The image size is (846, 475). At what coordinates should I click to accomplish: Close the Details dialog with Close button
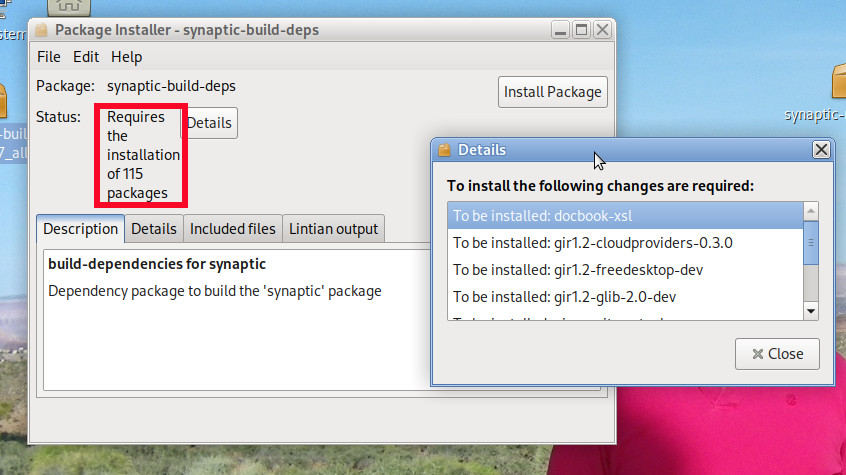coord(777,354)
